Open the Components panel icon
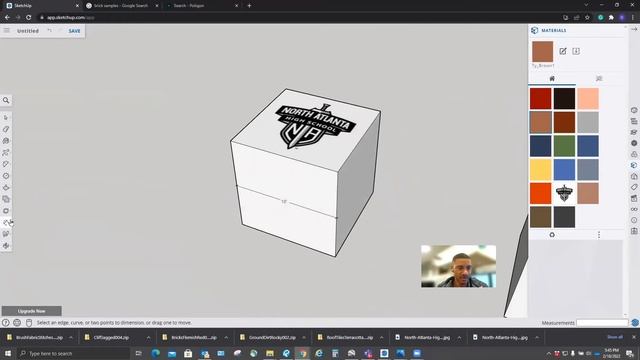 click(x=634, y=143)
